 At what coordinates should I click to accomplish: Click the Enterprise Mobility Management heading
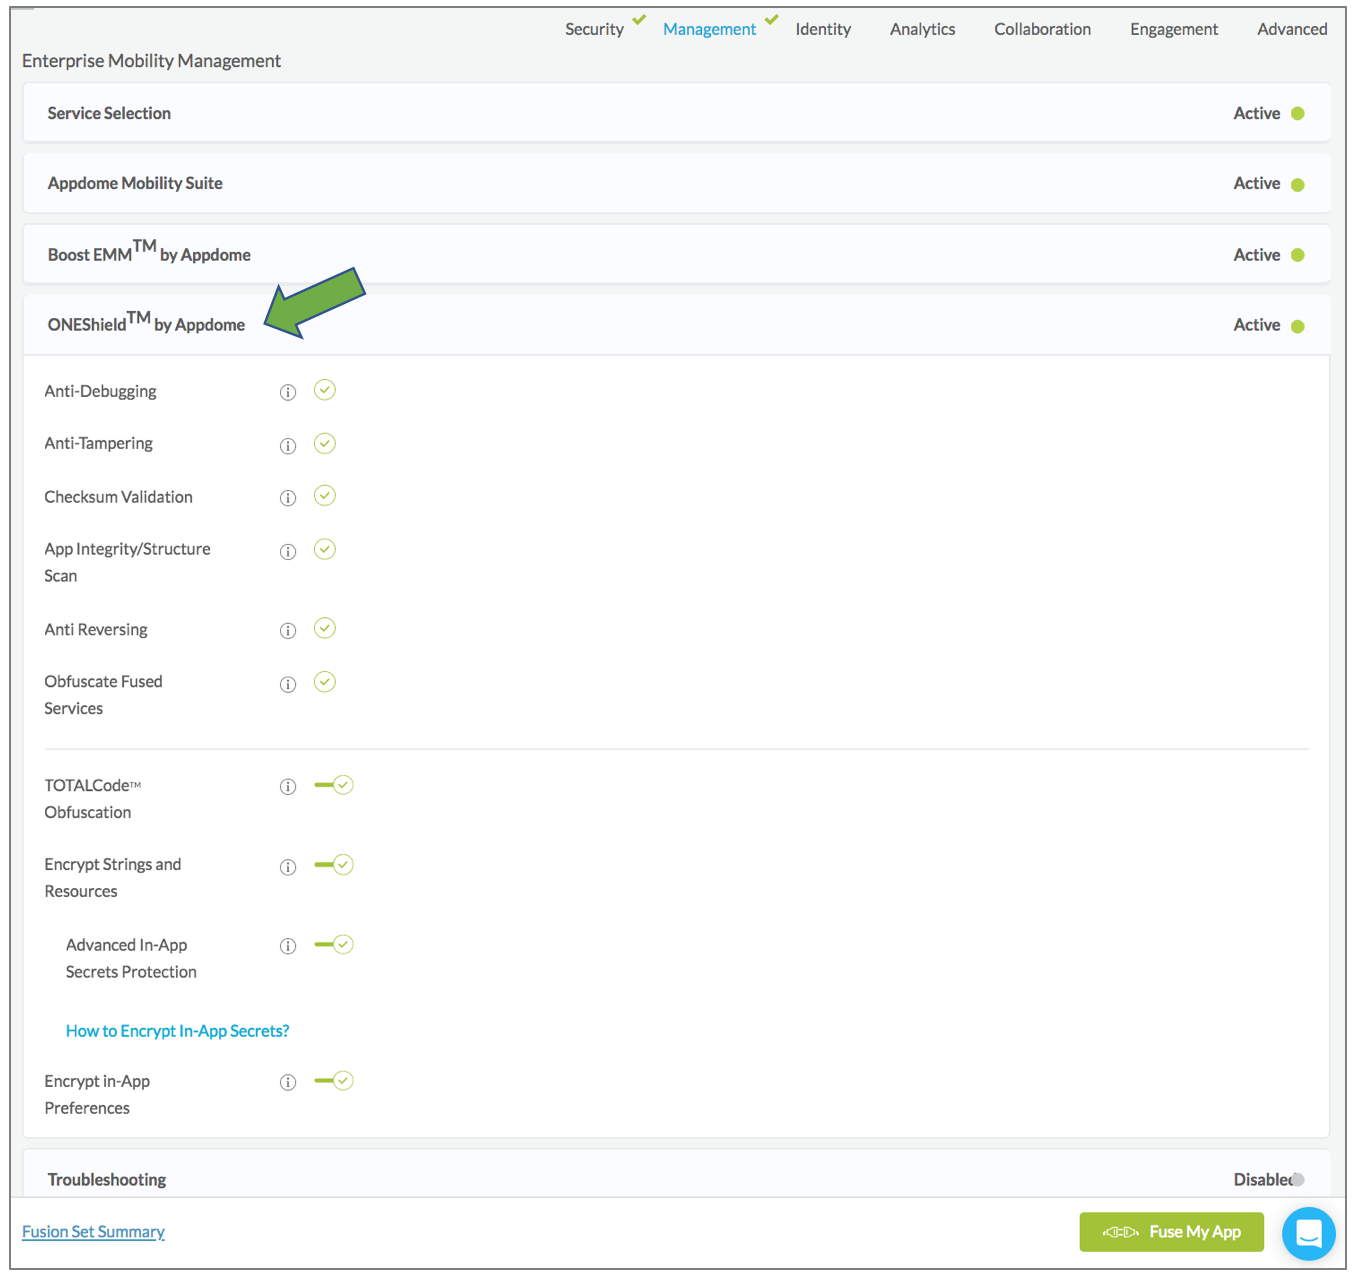point(151,61)
